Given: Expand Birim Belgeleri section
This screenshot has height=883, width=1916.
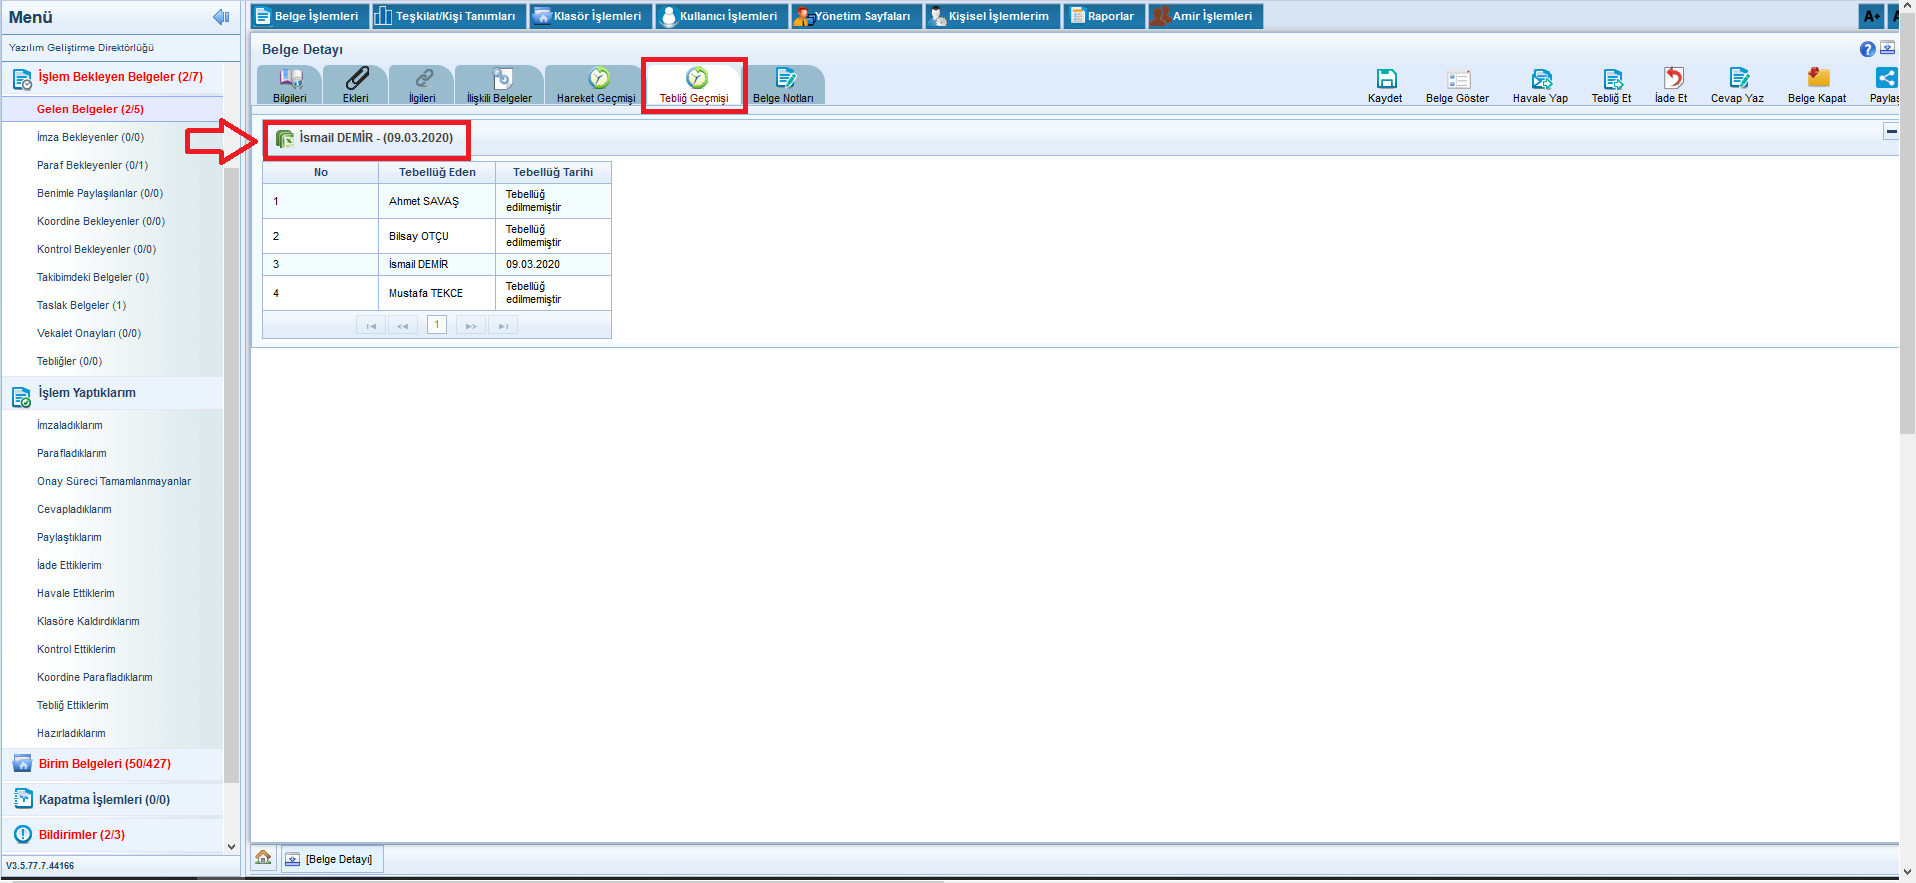Looking at the screenshot, I should [104, 764].
